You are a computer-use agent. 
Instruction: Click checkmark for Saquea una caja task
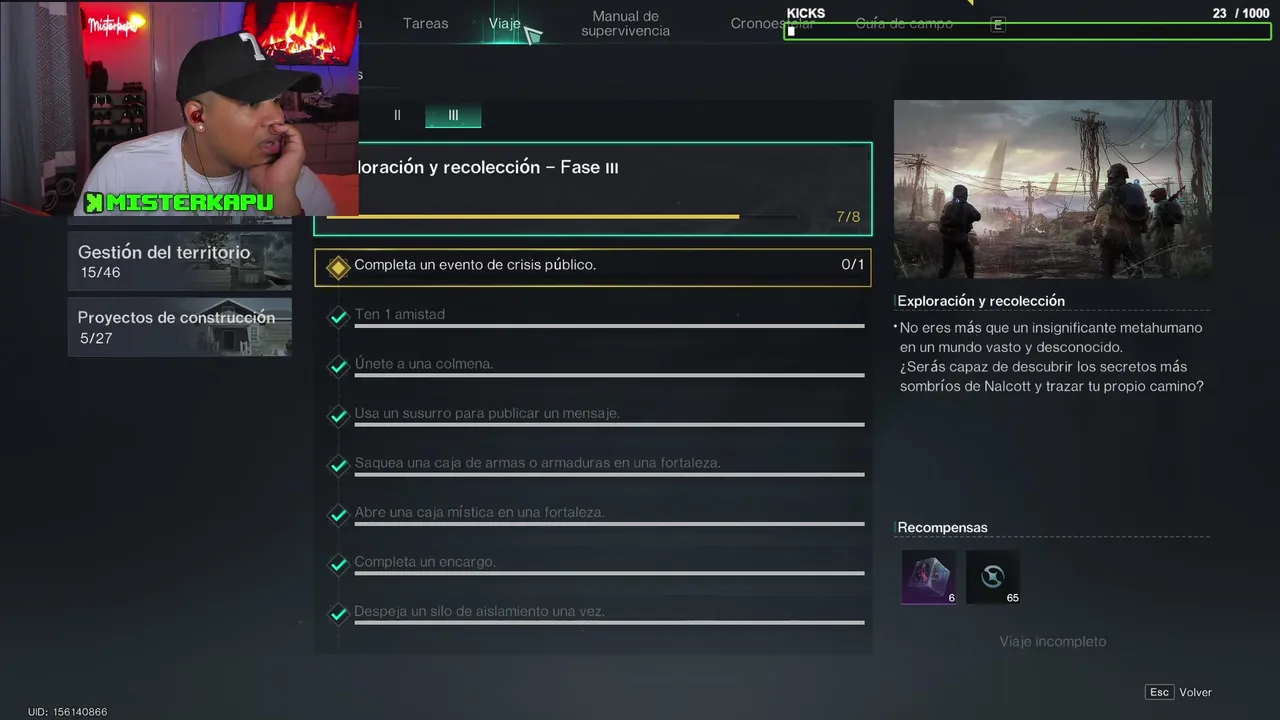click(338, 465)
